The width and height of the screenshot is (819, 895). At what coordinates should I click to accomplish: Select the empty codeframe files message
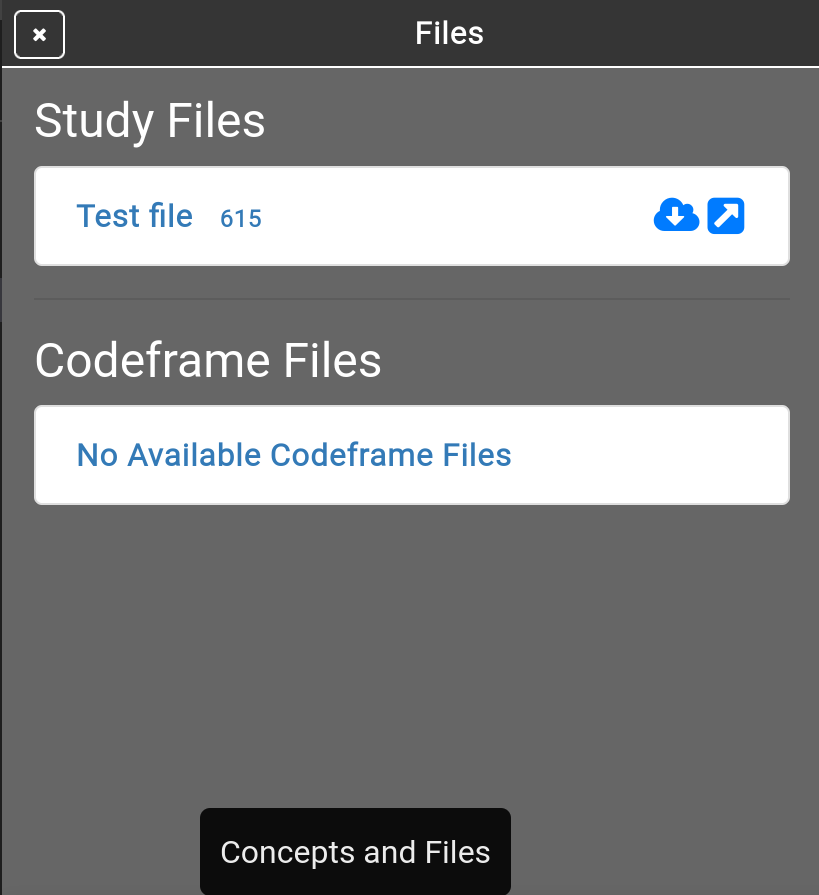coord(294,455)
